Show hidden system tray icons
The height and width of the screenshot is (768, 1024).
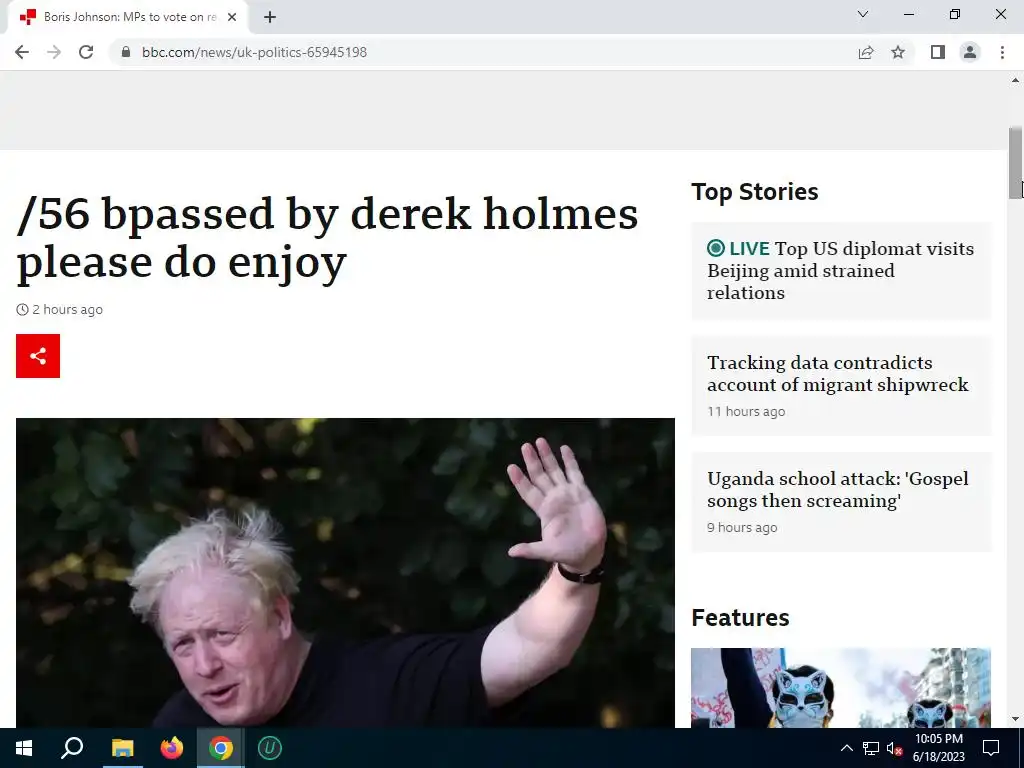pyautogui.click(x=846, y=748)
